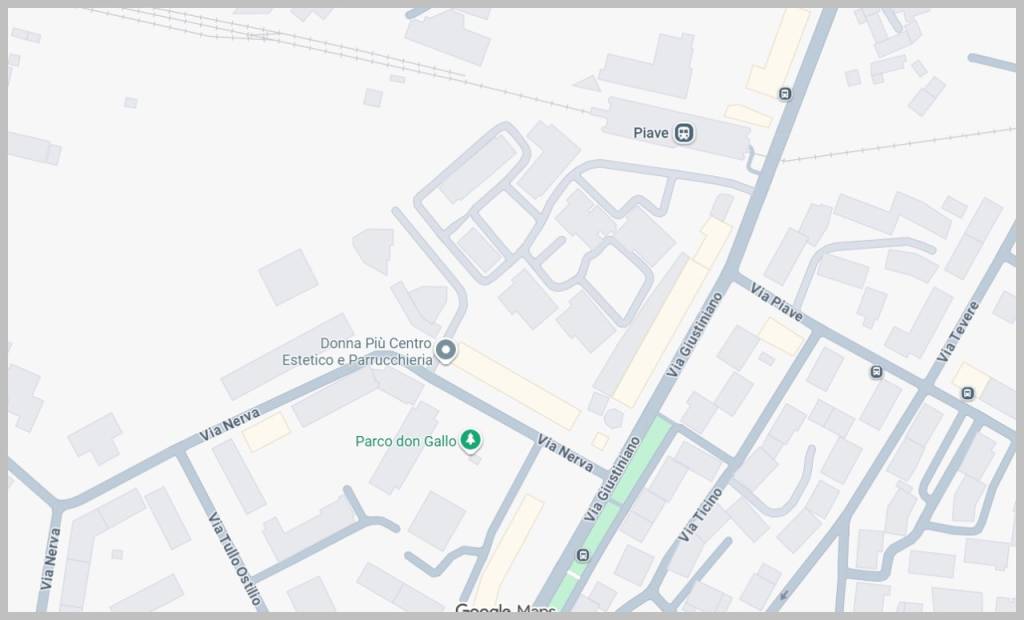Click the Piave station name label
1024x620 pixels.
[651, 133]
